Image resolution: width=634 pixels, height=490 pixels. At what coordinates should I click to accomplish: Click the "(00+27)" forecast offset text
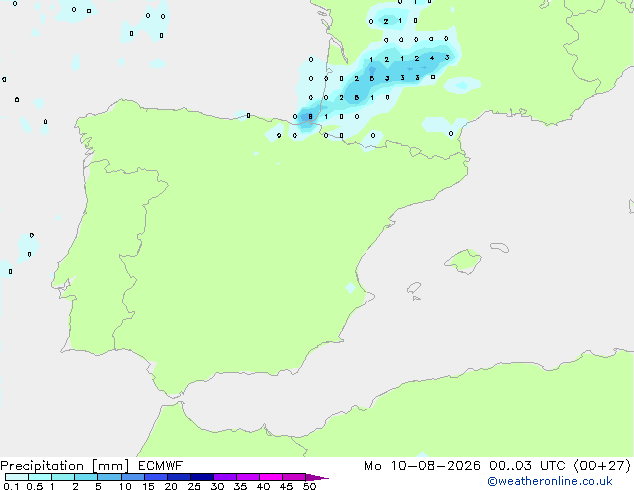click(x=602, y=466)
